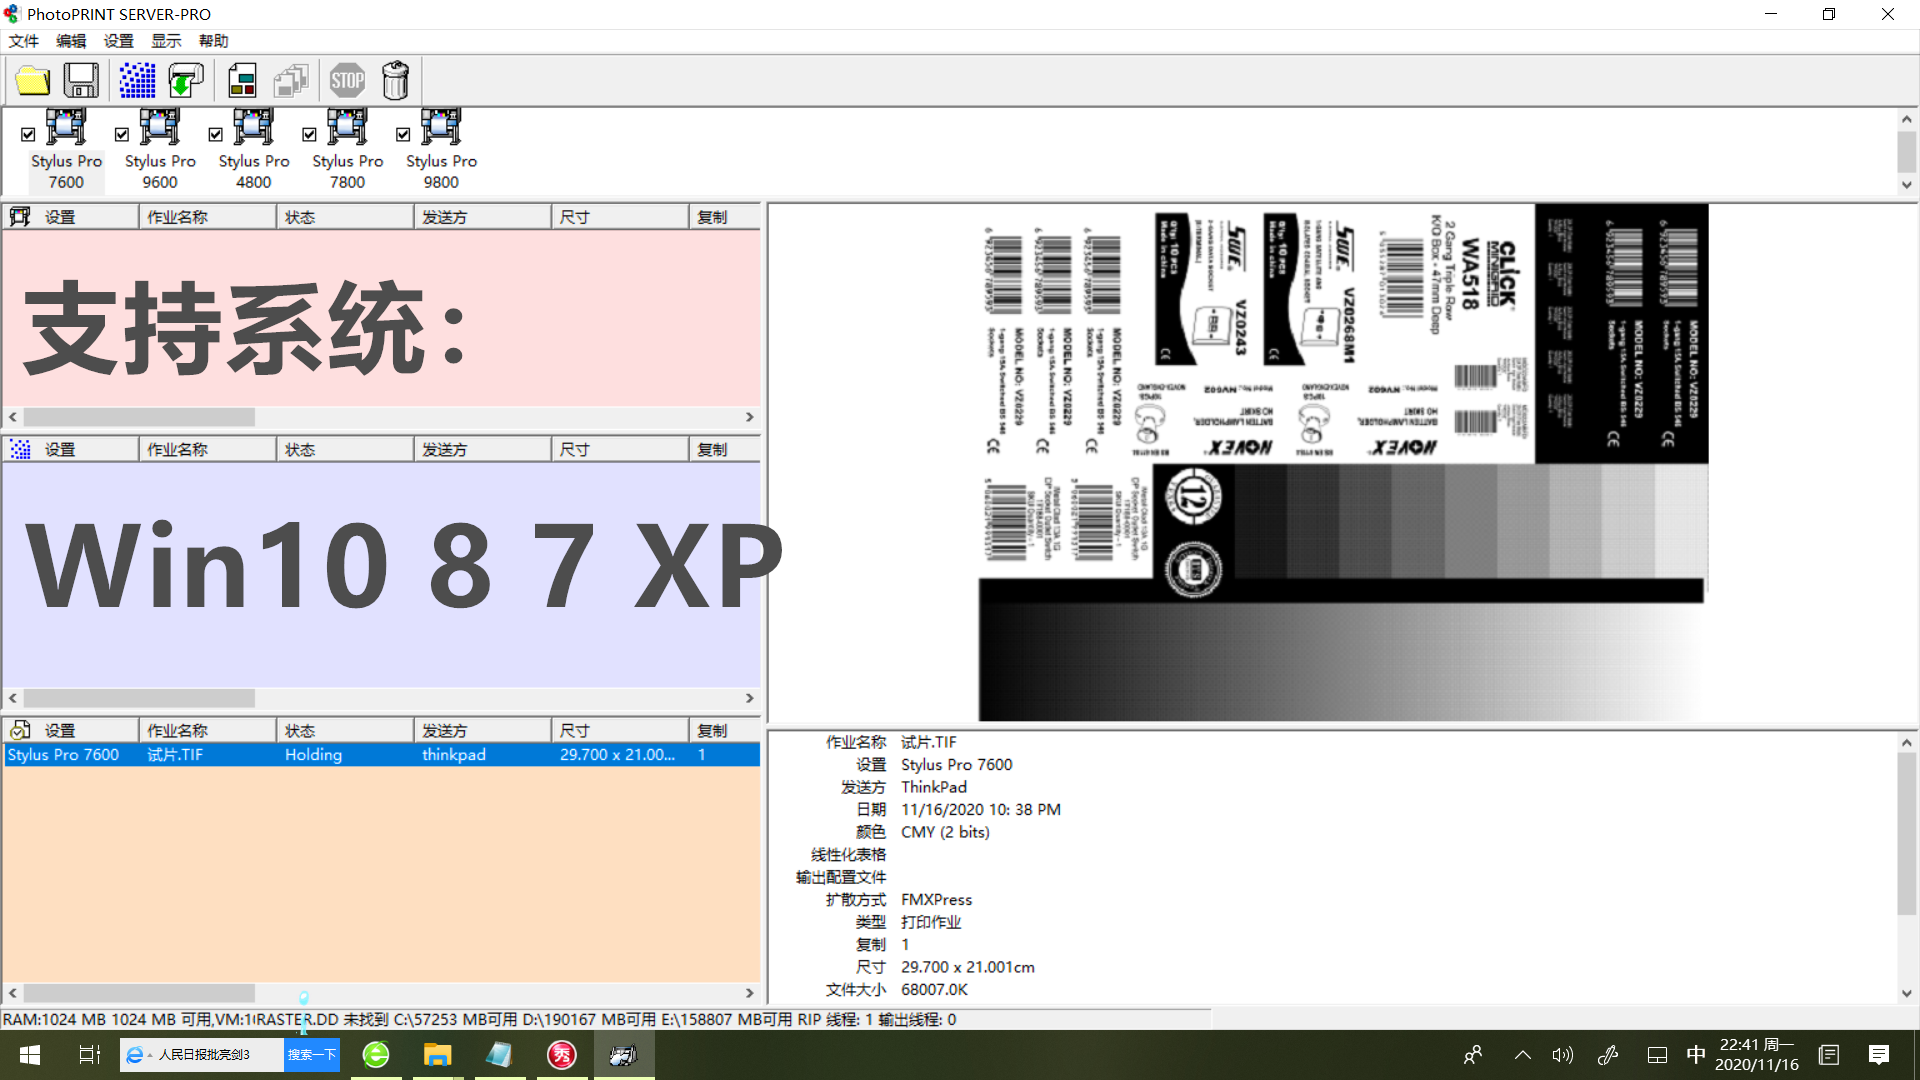The width and height of the screenshot is (1920, 1080).
Task: Uncheck the Stylus Pro 7600 checkbox
Action: coord(28,134)
